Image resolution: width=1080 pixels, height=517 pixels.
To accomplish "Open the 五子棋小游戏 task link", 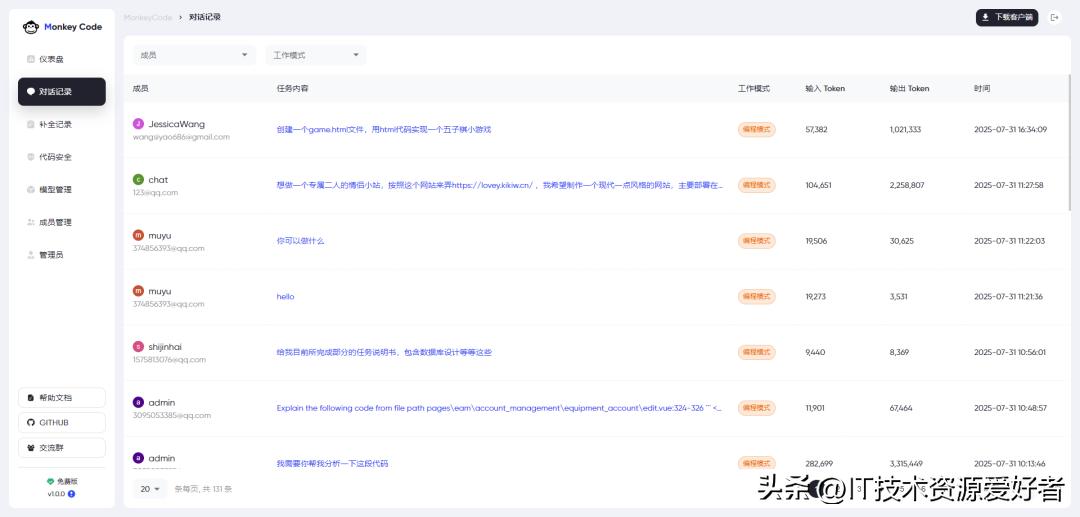I will pos(384,129).
